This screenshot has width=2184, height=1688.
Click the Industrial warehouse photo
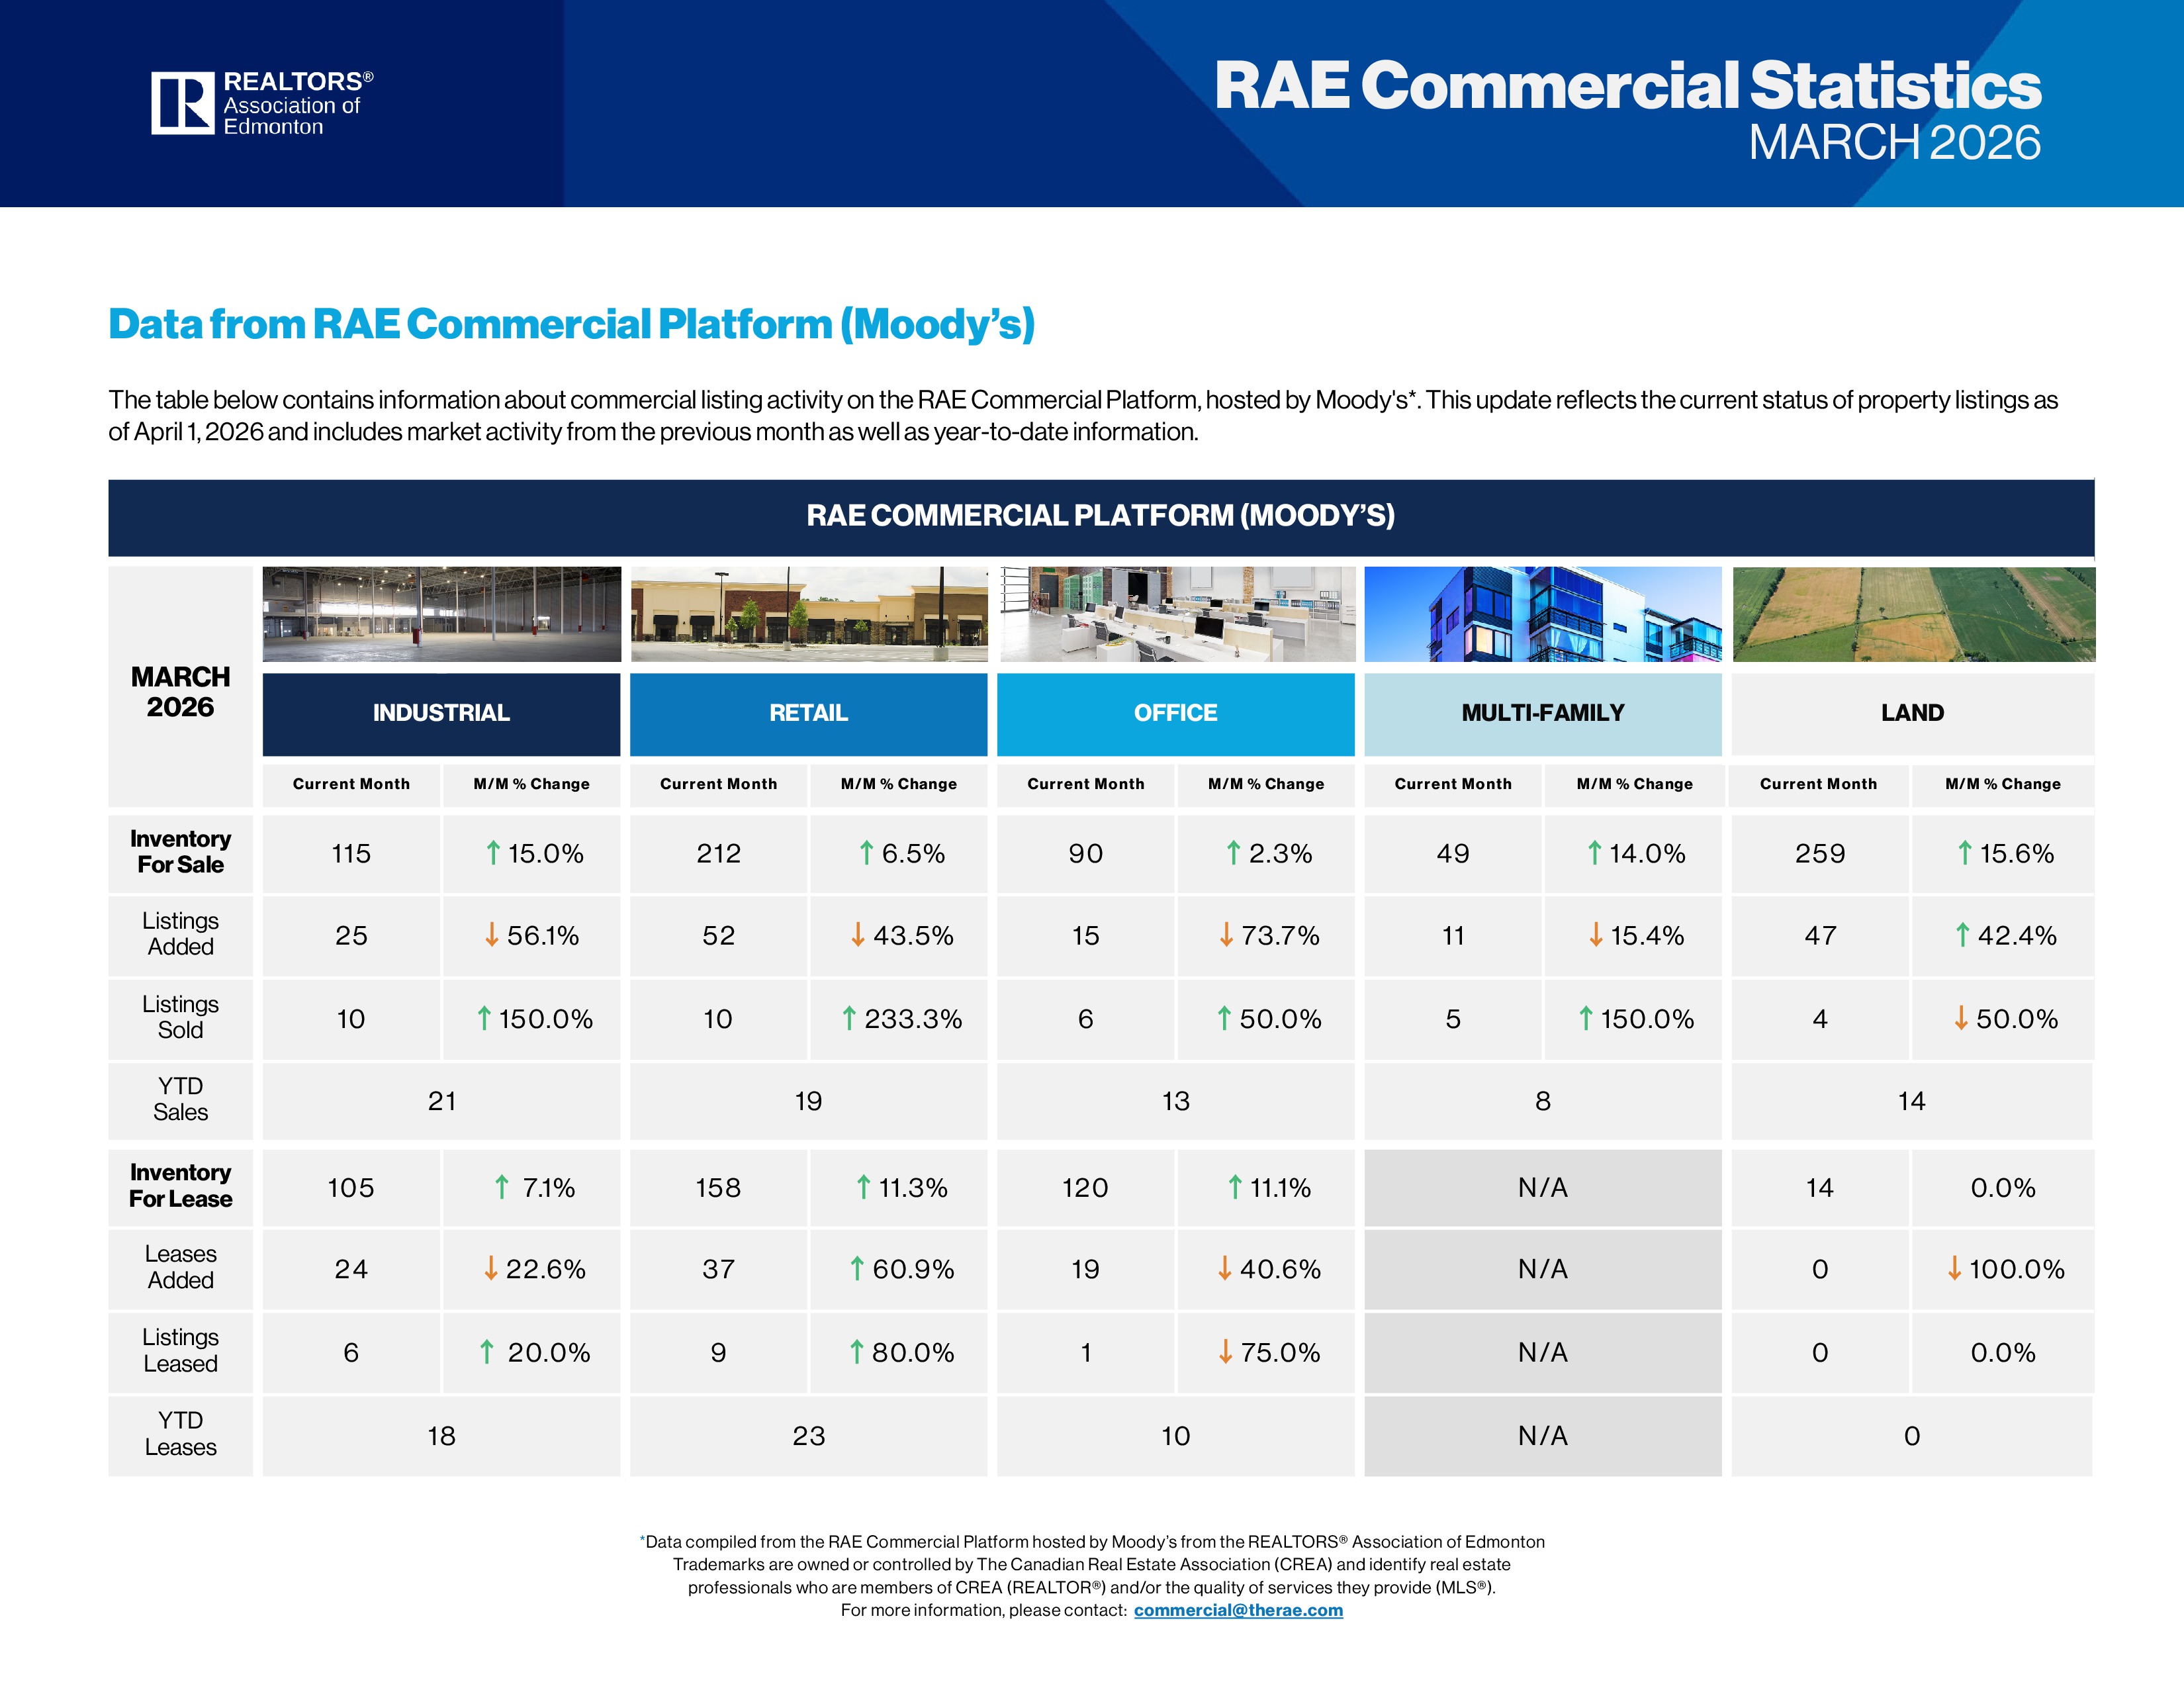point(441,614)
